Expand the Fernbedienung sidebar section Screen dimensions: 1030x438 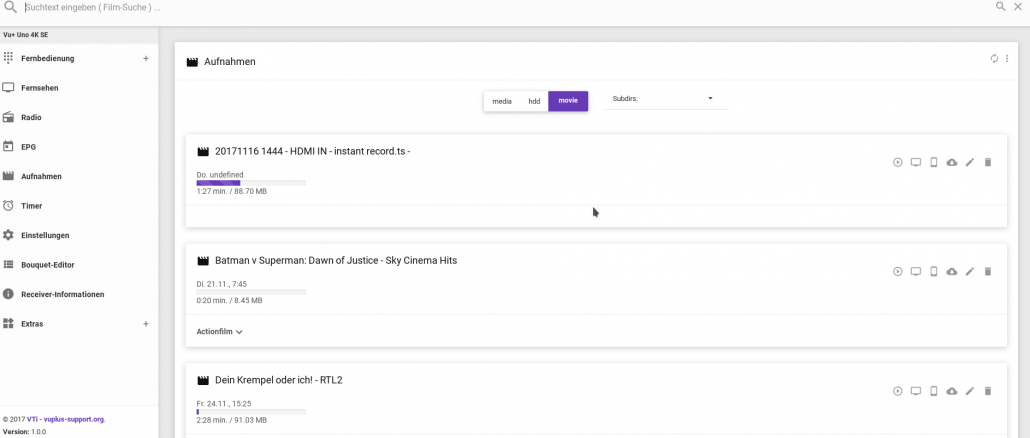146,58
